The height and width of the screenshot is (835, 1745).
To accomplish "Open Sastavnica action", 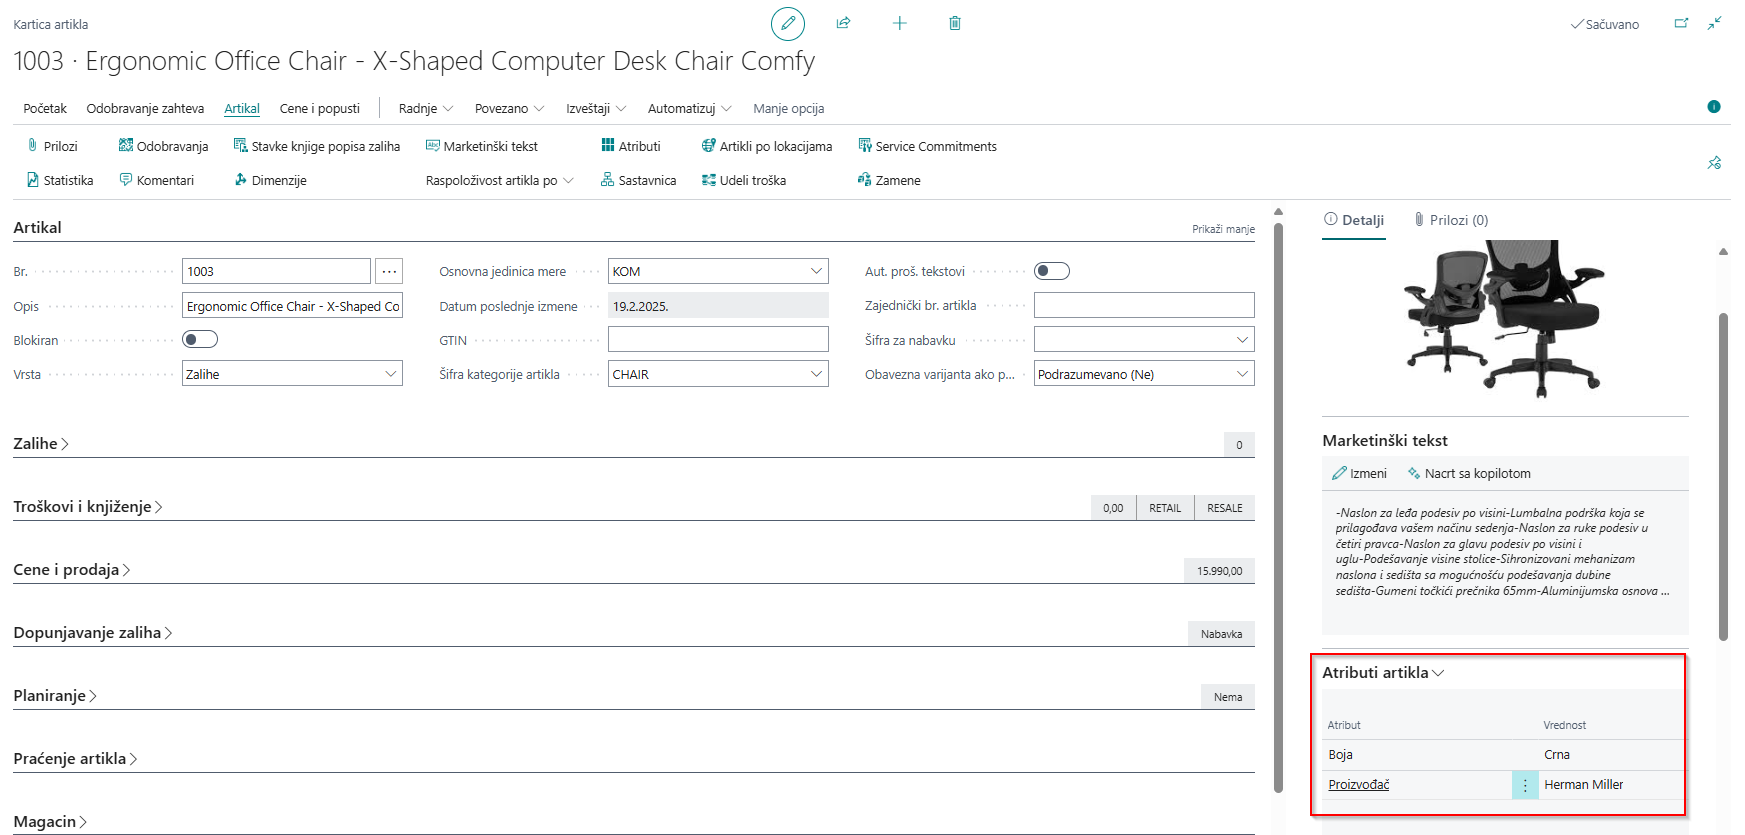I will click(638, 180).
